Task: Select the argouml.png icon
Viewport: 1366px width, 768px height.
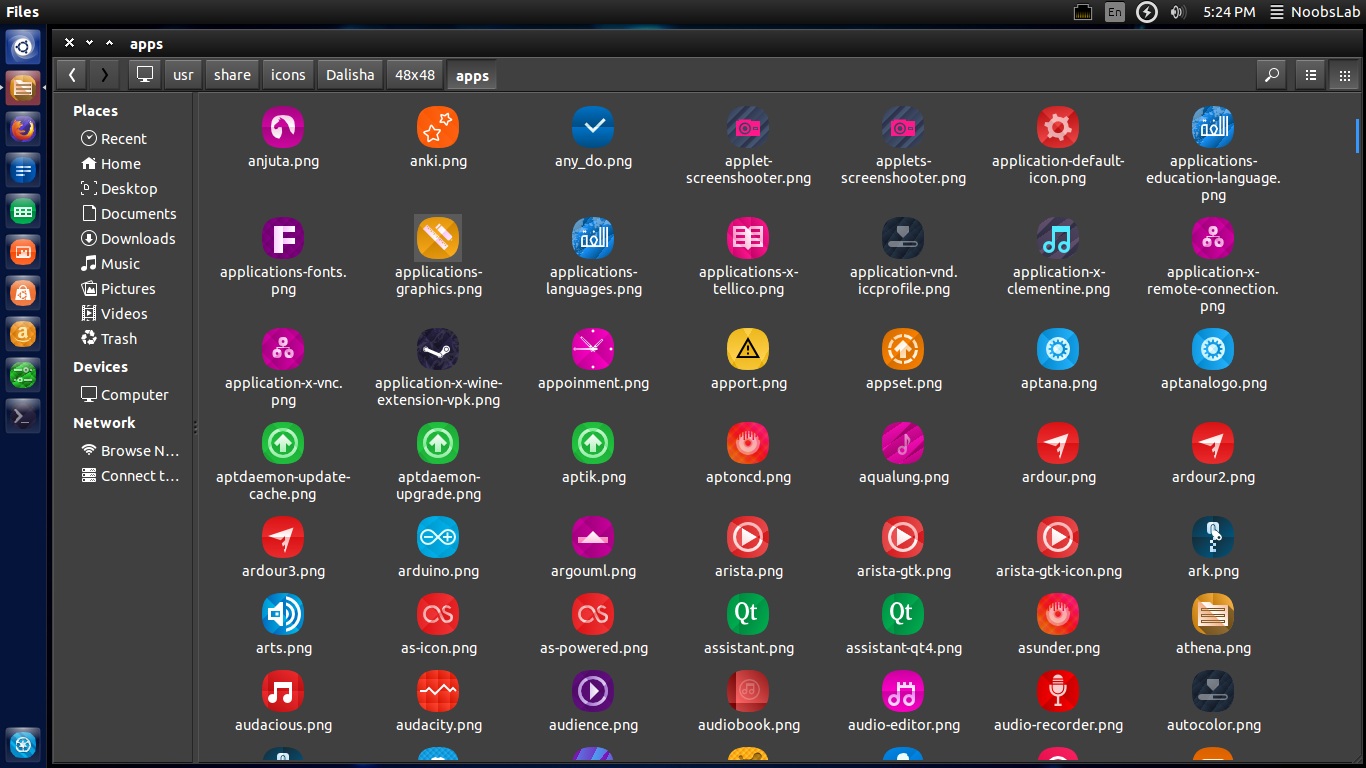Action: (x=593, y=537)
